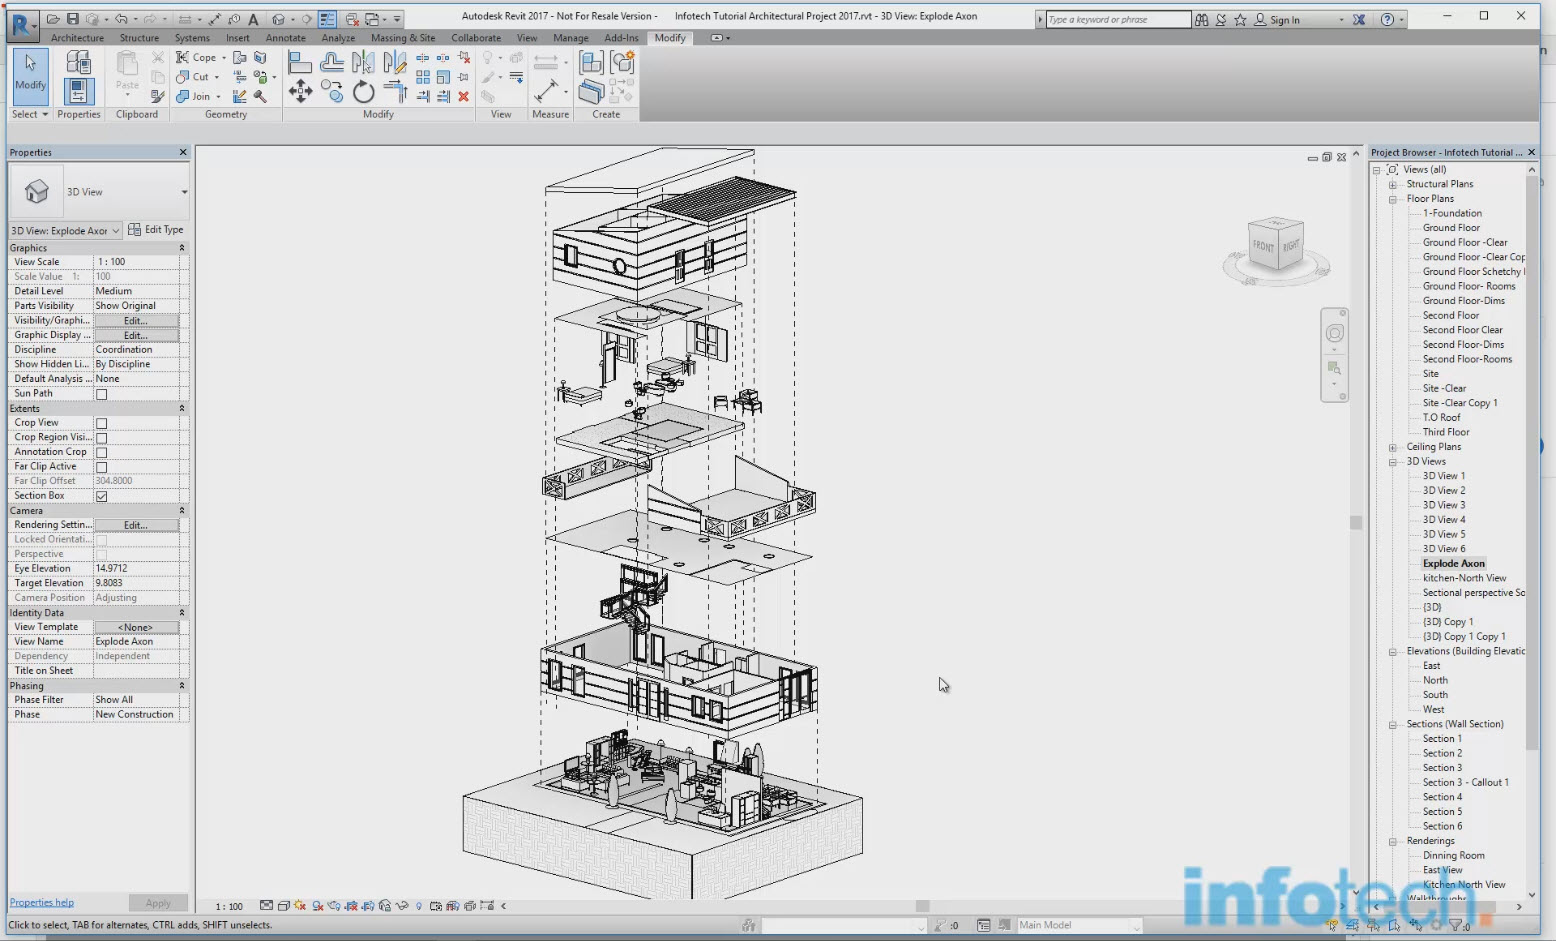
Task: Click the Edit Type button
Action: (x=155, y=230)
